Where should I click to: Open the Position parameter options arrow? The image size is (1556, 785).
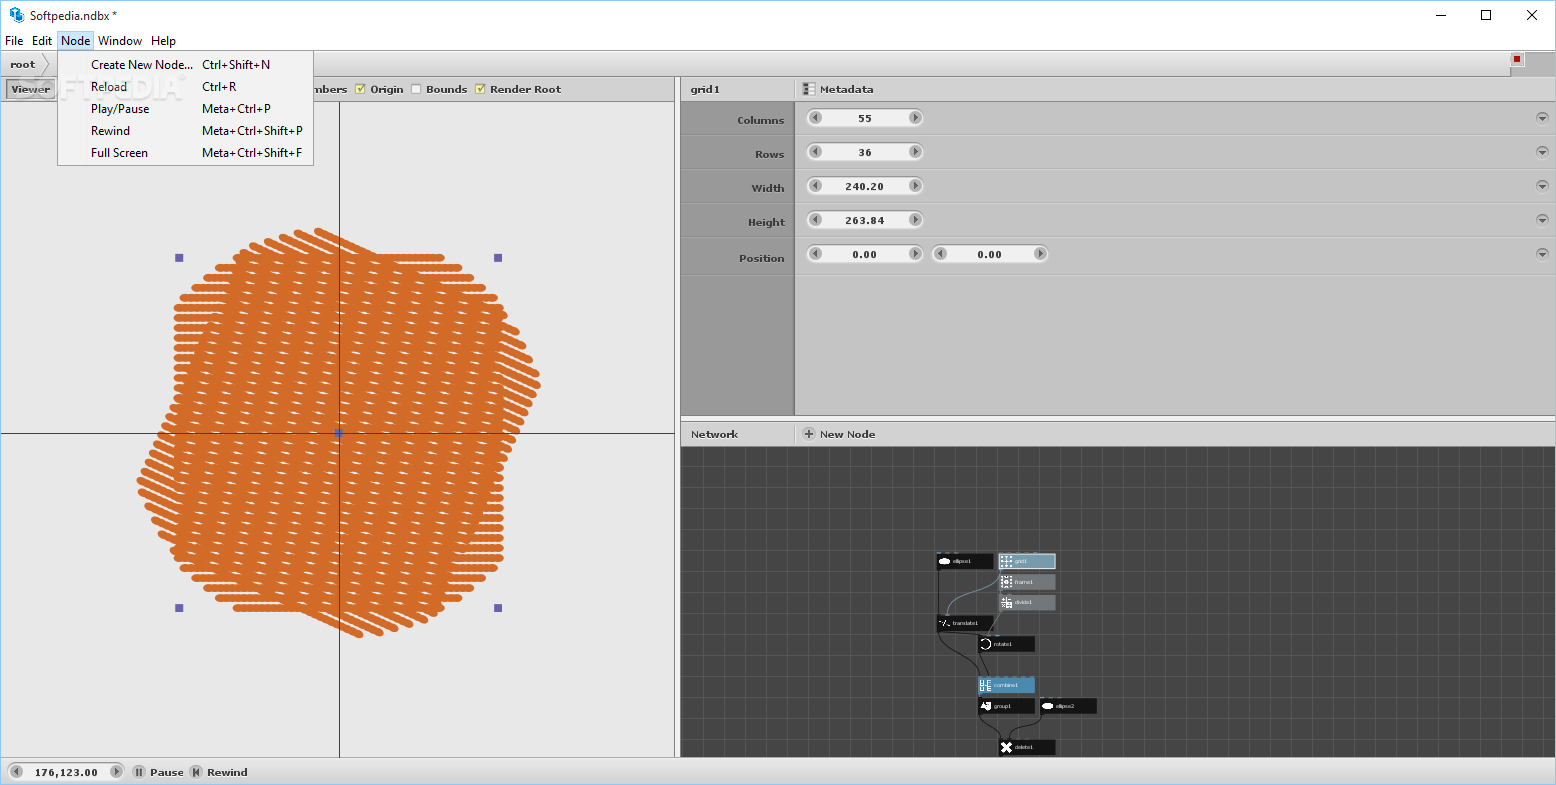pyautogui.click(x=1542, y=254)
